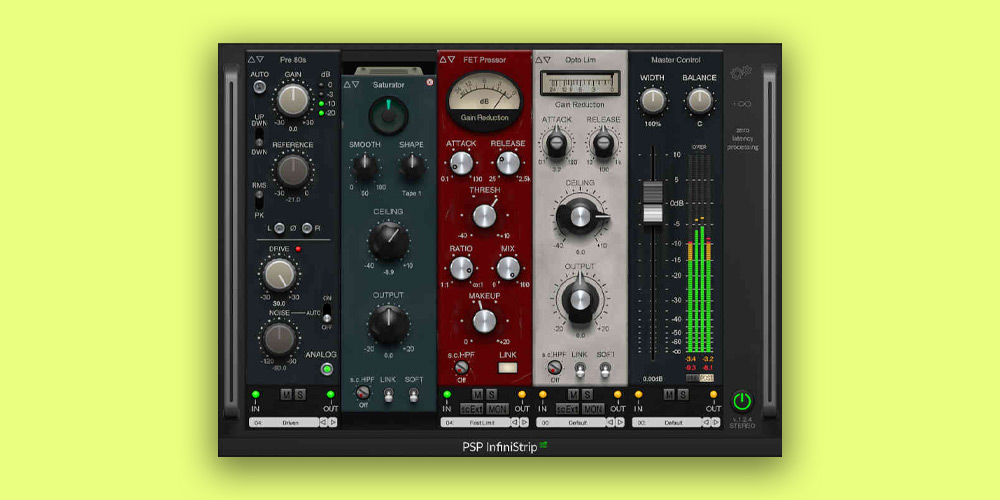
Task: Toggle the Opto Lim LINK switch
Action: [581, 369]
